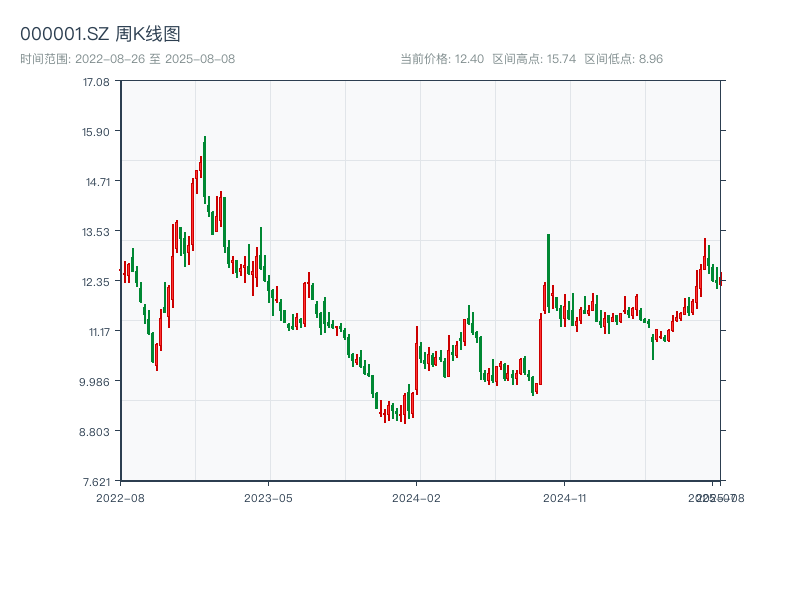Screen dimensions: 800x600
Task: Select the 时间范围 2022-08-26 至 2025-08-08 text
Action: pyautogui.click(x=128, y=59)
